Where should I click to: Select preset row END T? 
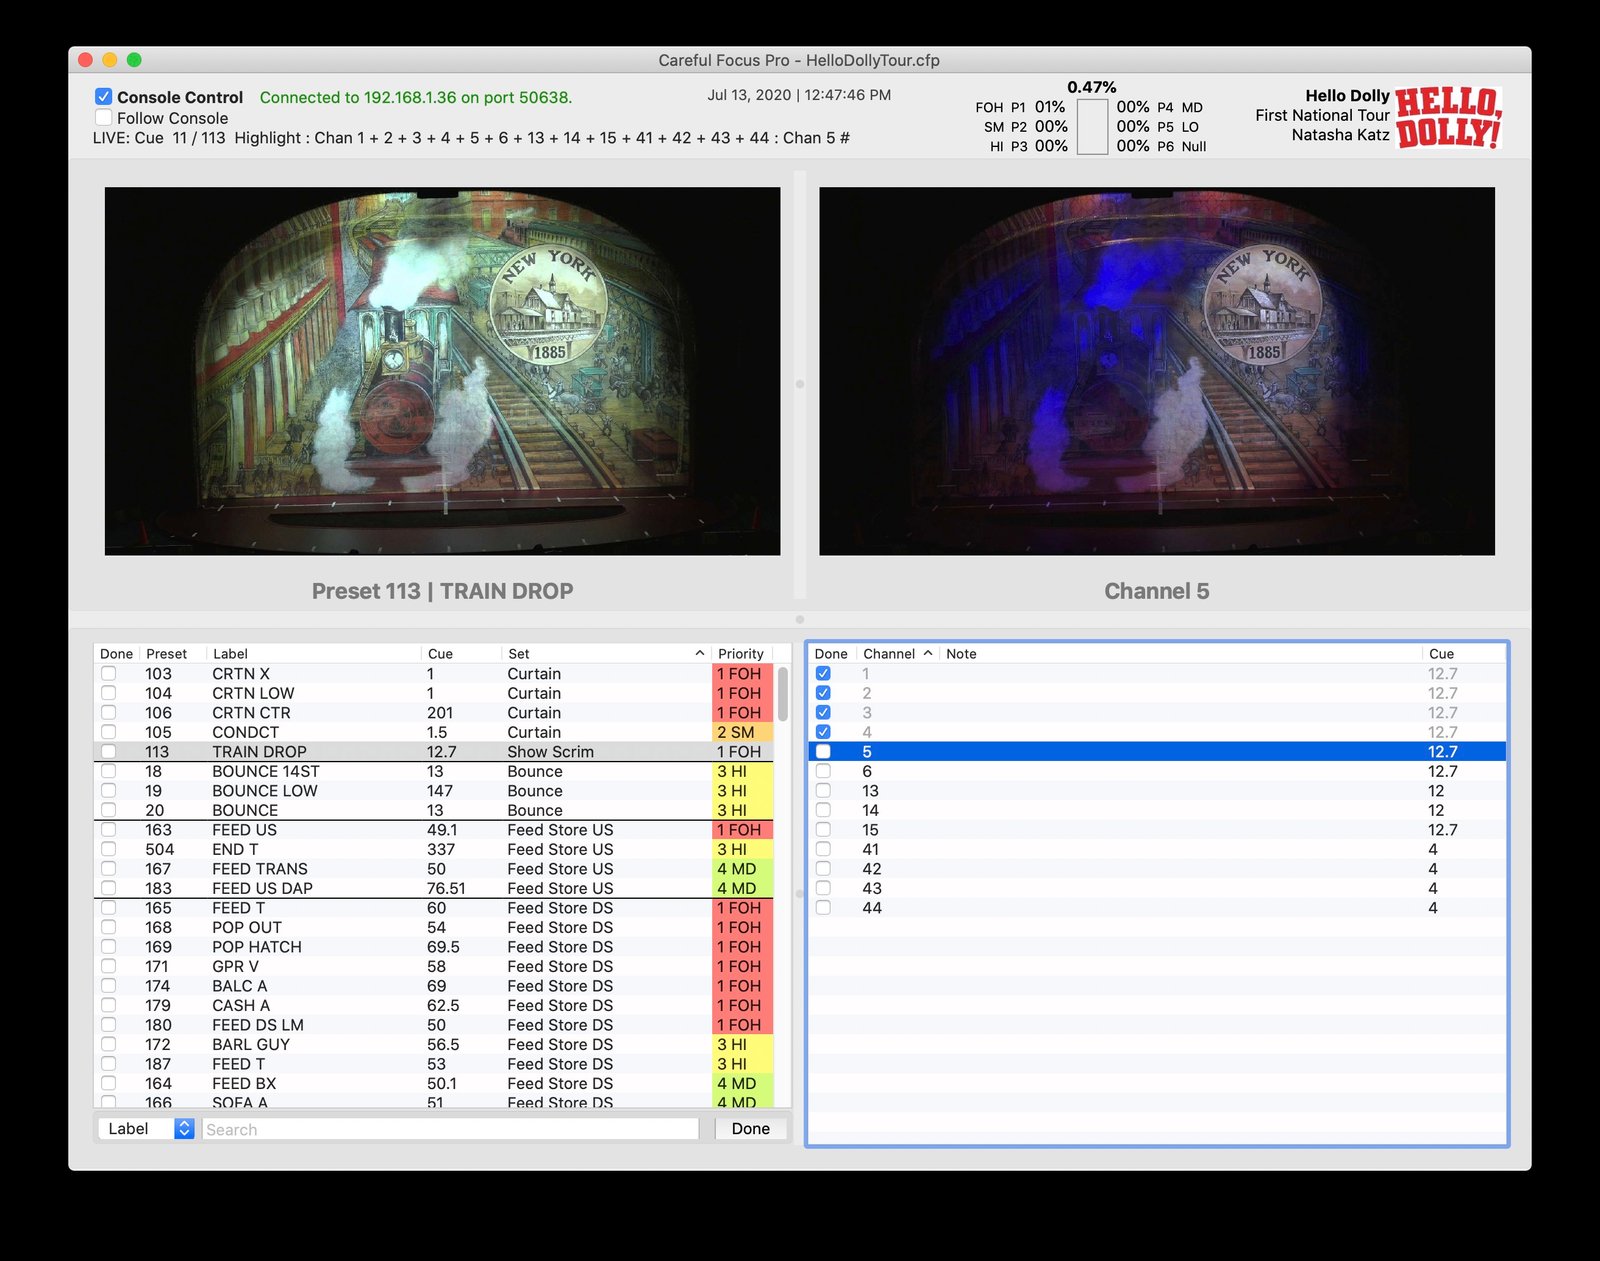[435, 849]
